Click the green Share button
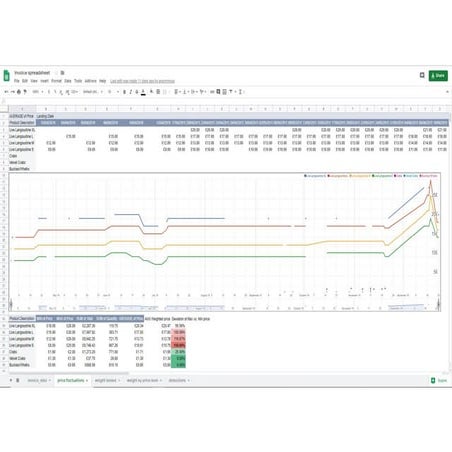The image size is (452, 452). pos(438,76)
